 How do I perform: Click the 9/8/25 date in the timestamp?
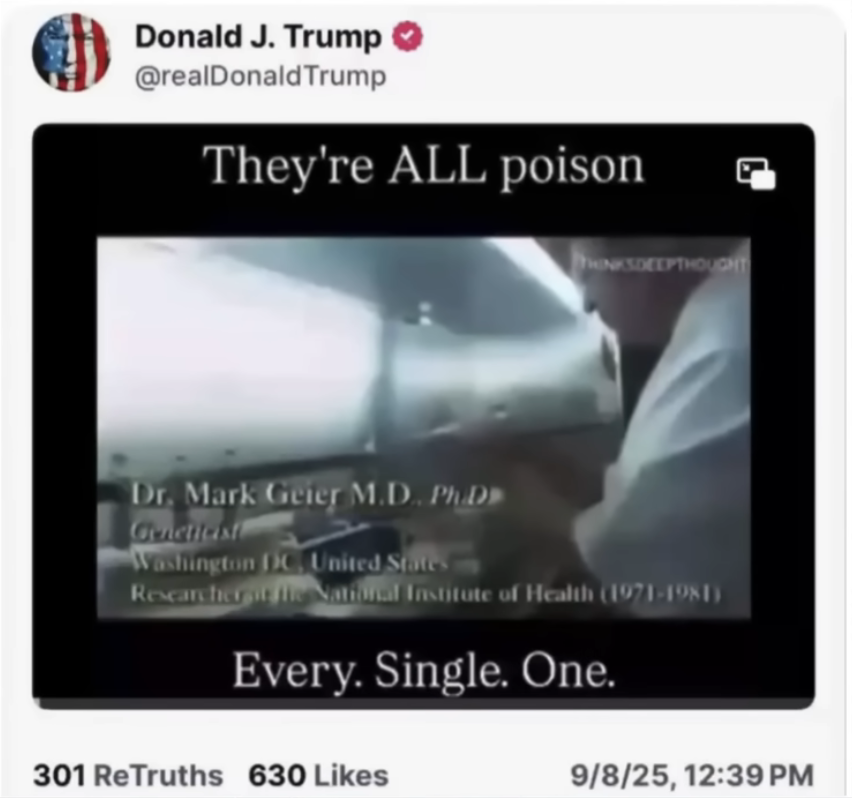tap(619, 775)
